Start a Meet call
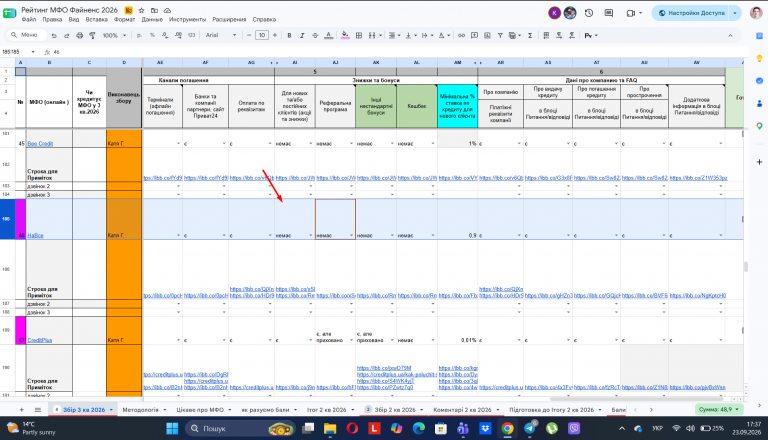This screenshot has width=768, height=440. [631, 13]
